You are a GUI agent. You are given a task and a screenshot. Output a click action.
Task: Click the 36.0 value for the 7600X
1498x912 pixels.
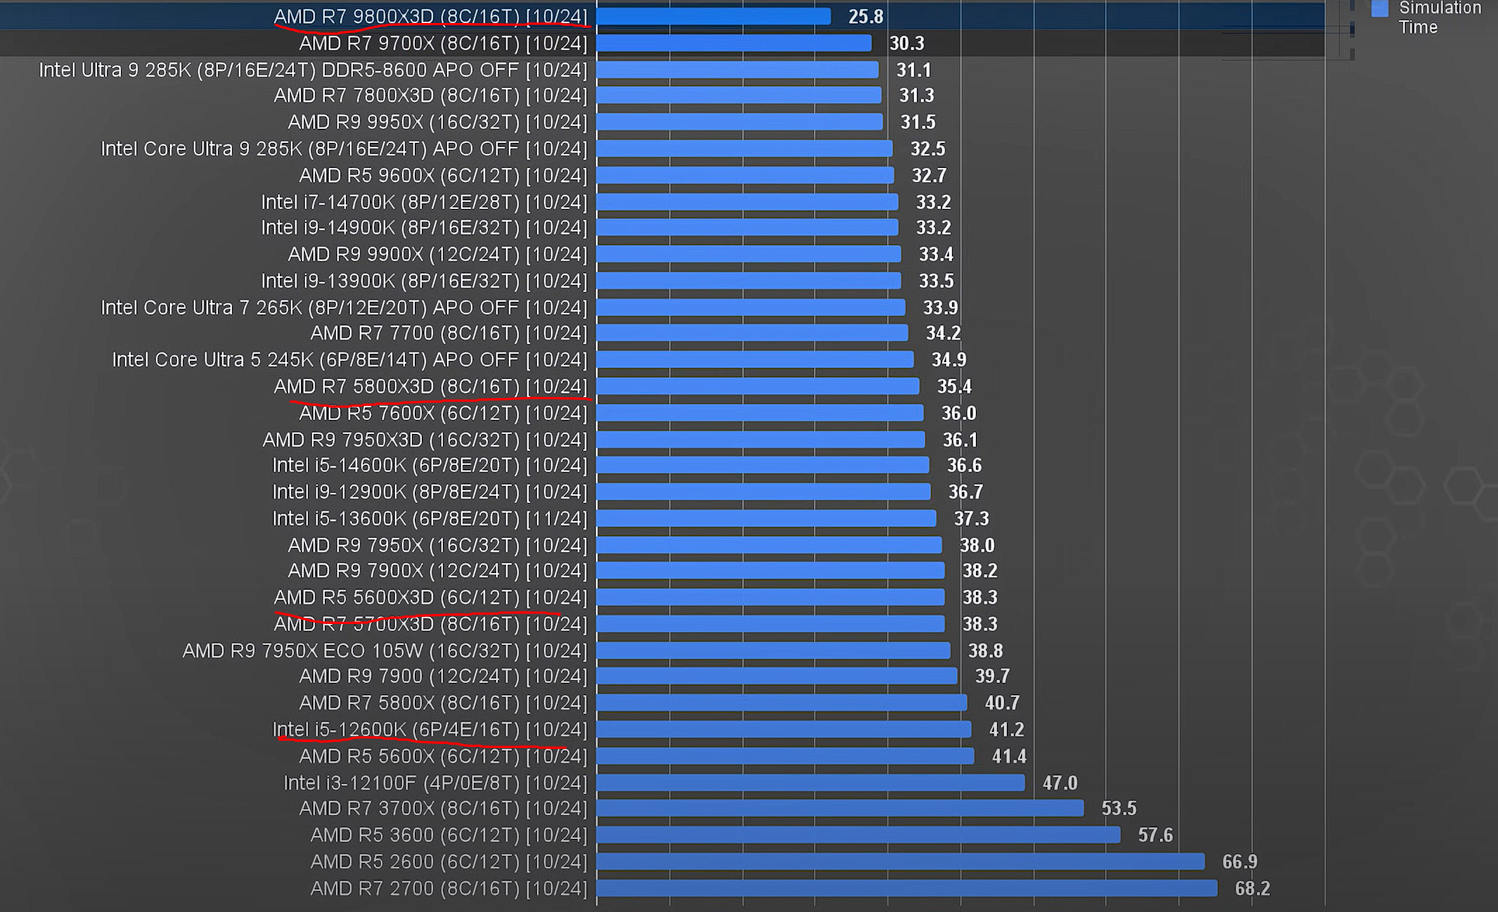click(x=959, y=413)
